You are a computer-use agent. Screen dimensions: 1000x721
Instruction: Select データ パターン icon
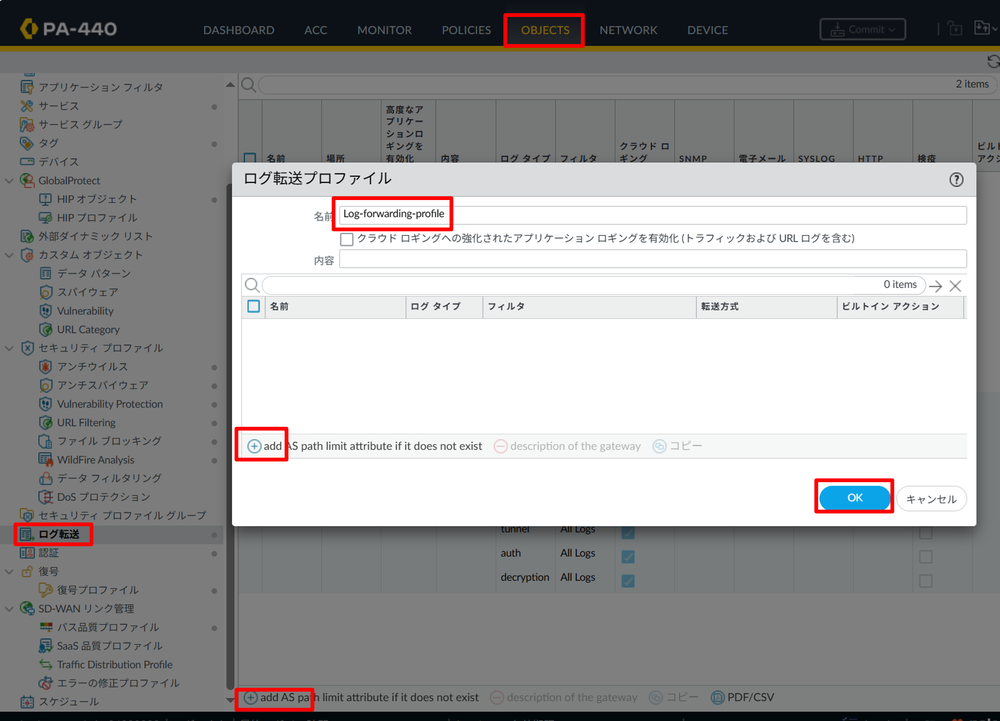tap(45, 273)
